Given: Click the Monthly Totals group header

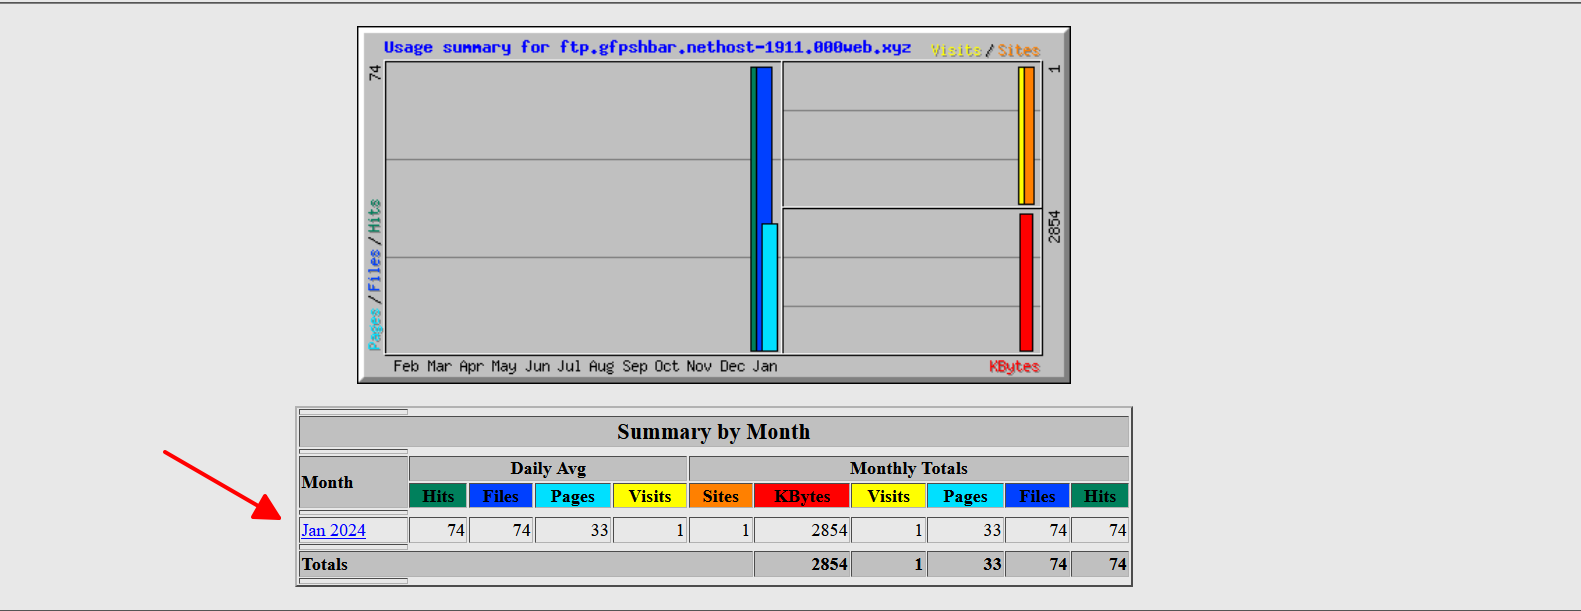Looking at the screenshot, I should click(x=909, y=468).
